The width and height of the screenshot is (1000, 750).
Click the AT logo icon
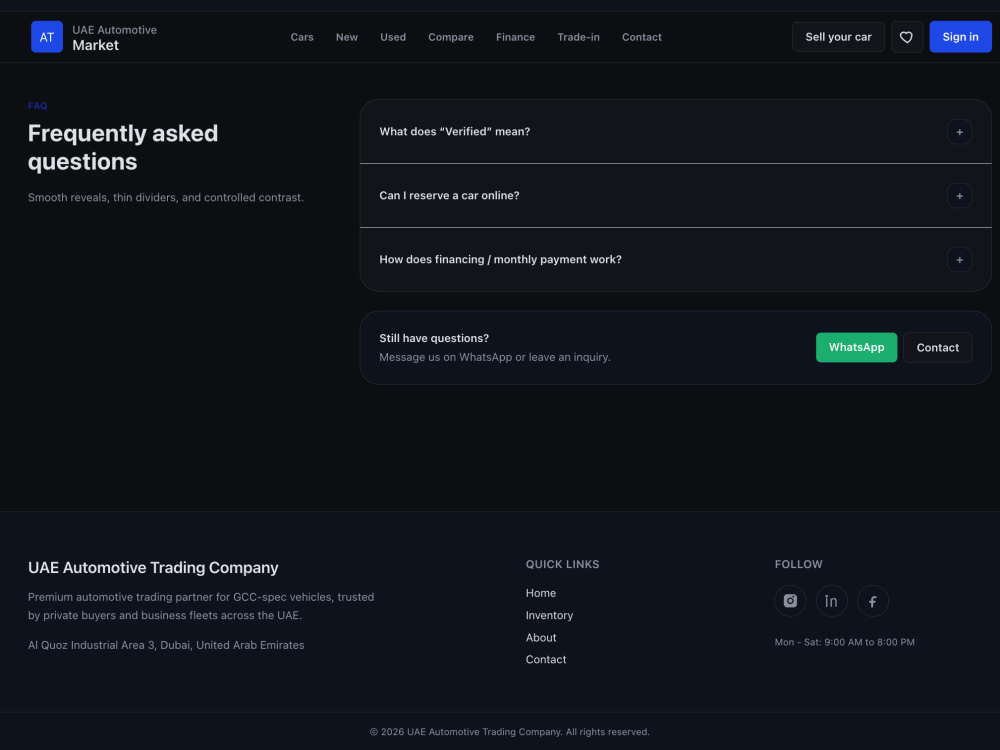[47, 37]
